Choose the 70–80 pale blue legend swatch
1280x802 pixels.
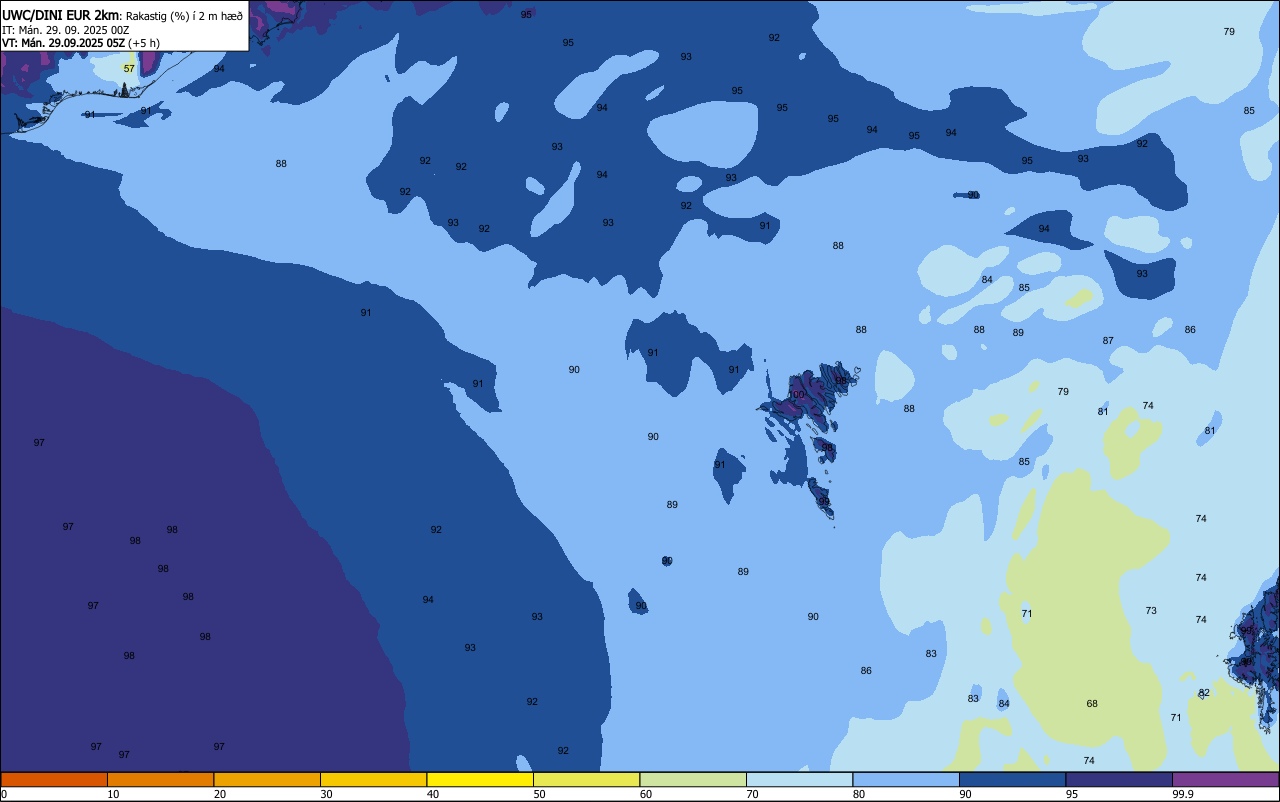(x=799, y=779)
